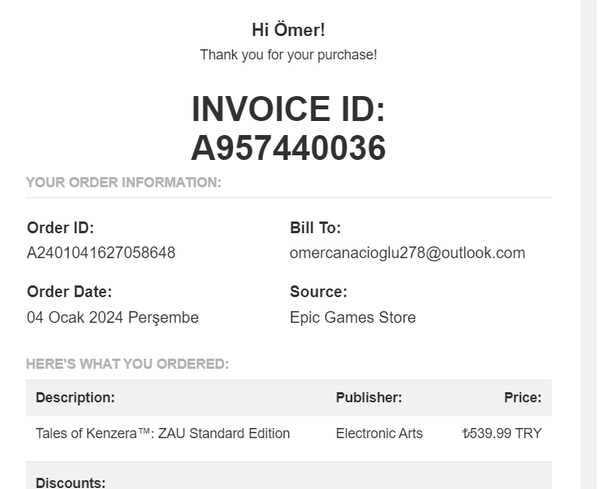Click the order date 04 Ocak 2024 Perşembe
The height and width of the screenshot is (489, 600).
click(113, 318)
